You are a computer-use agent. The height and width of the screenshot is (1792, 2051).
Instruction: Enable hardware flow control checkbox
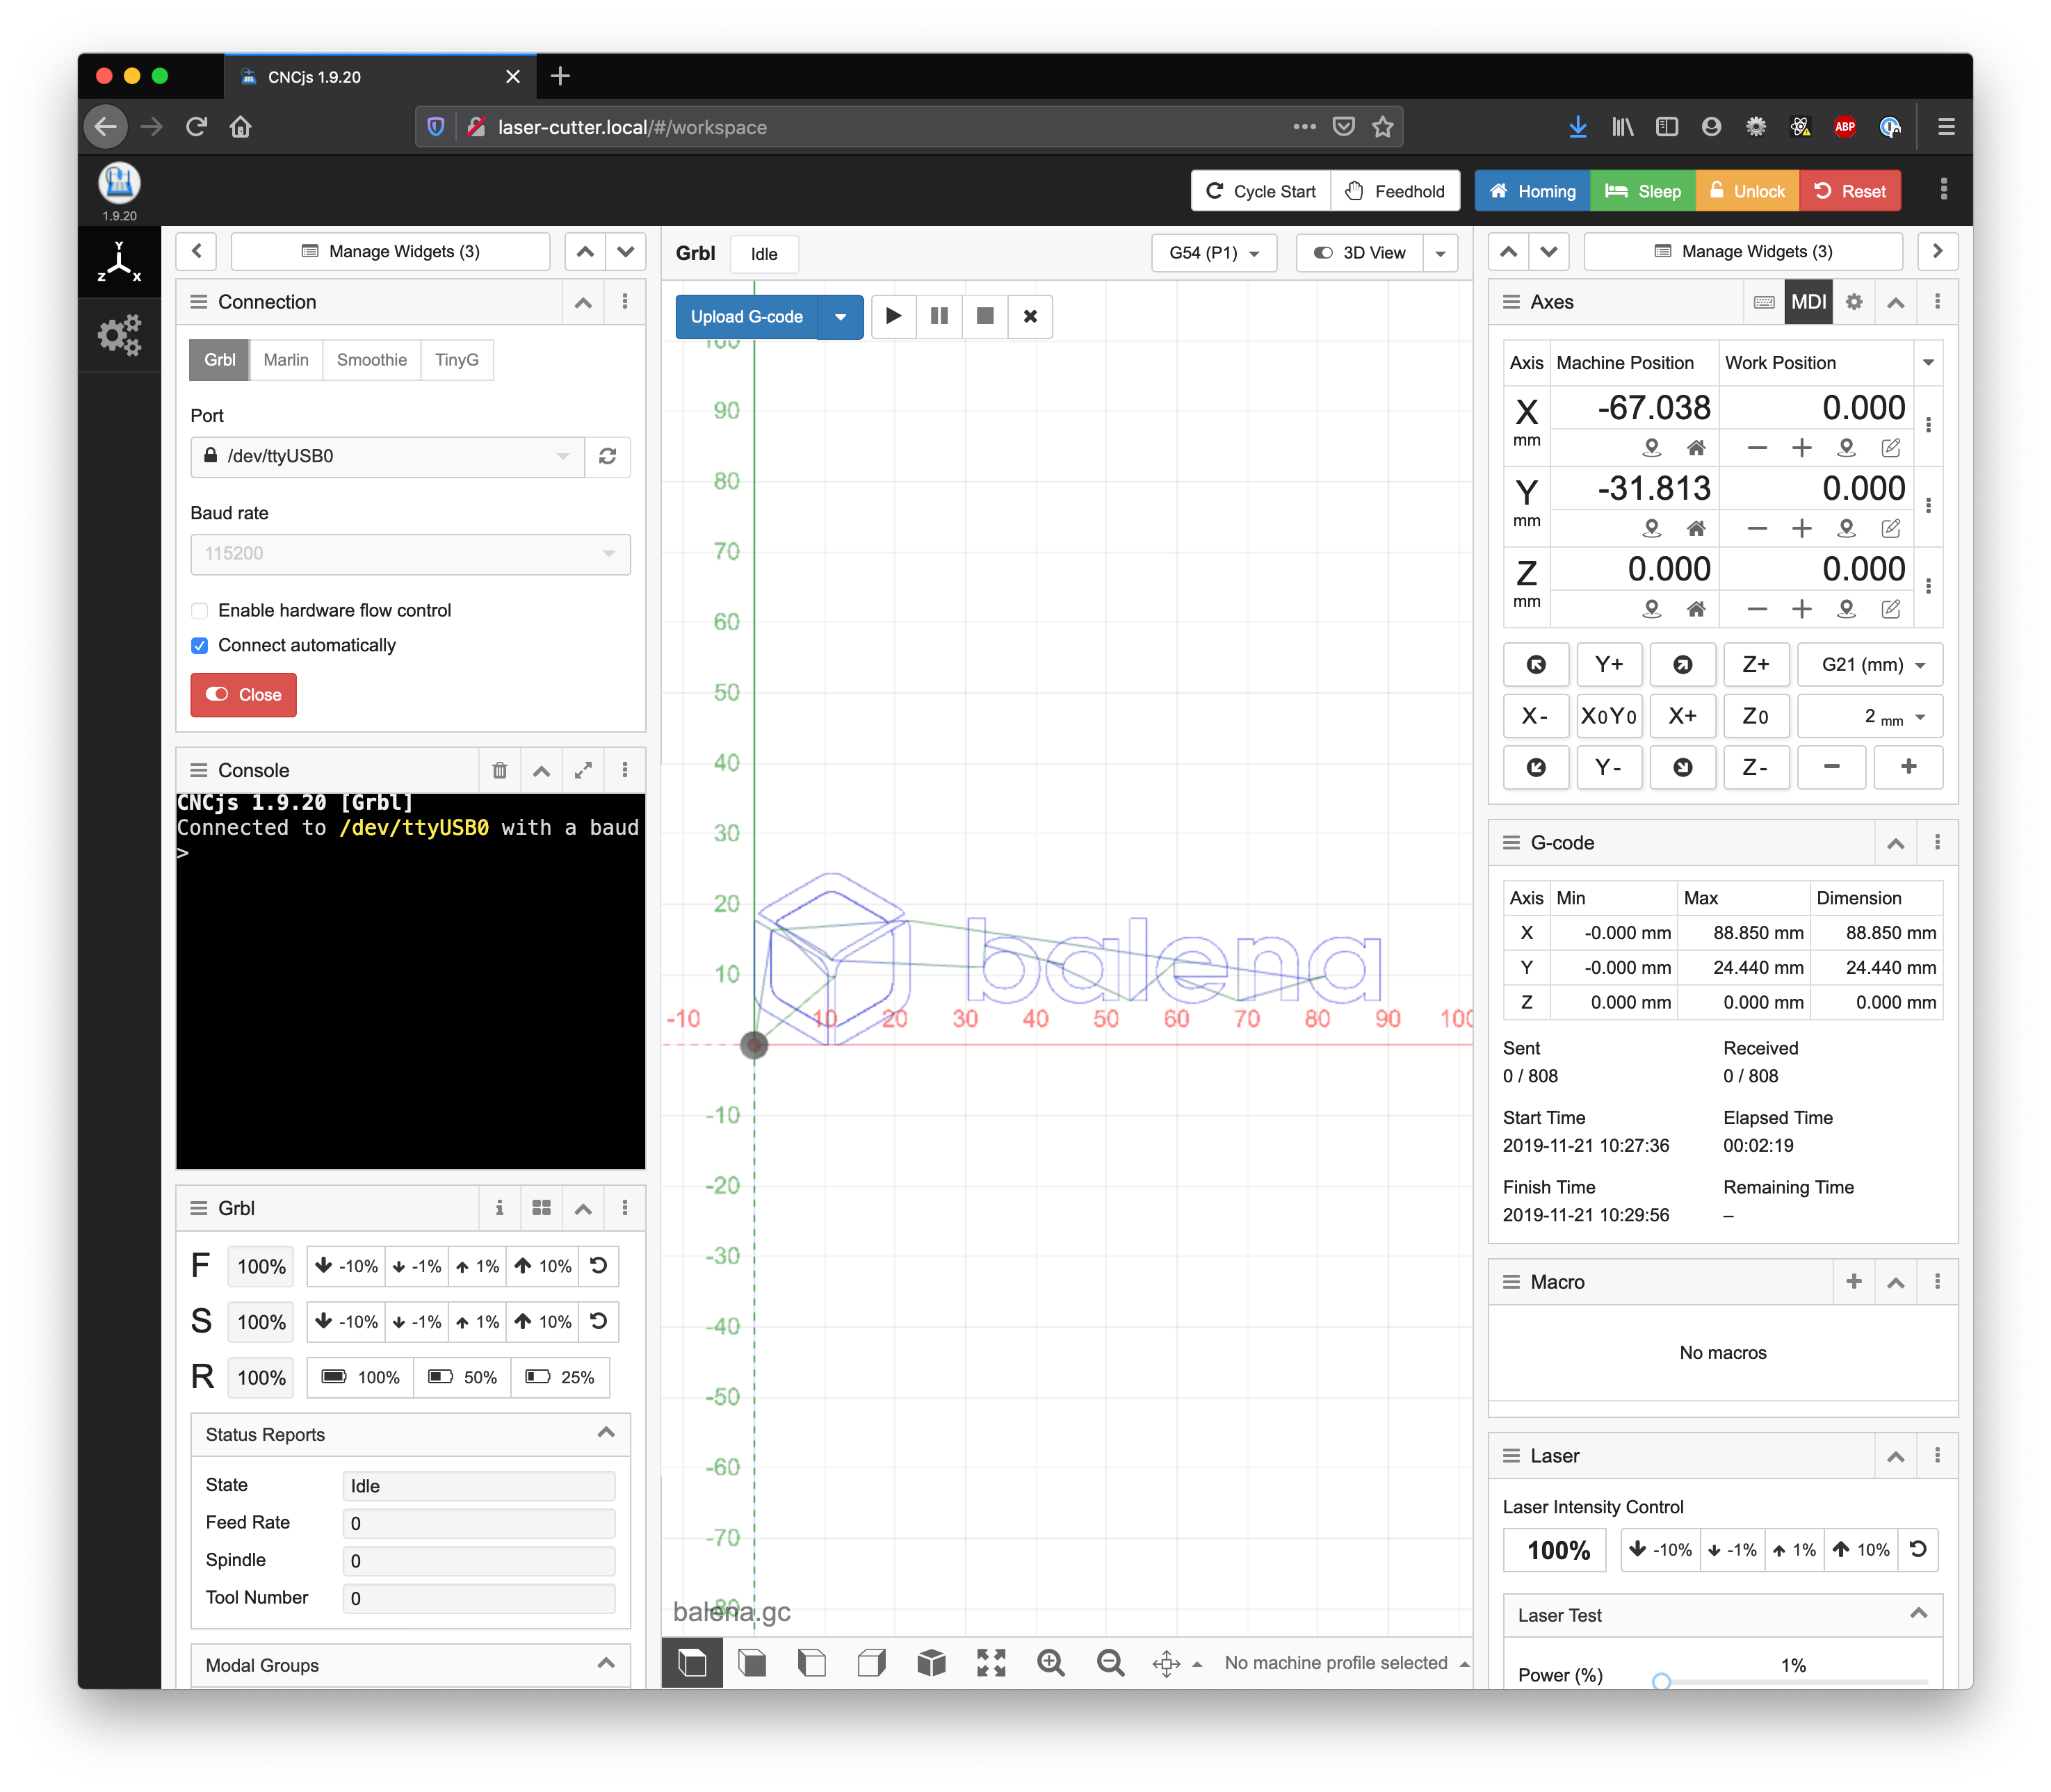pos(200,611)
